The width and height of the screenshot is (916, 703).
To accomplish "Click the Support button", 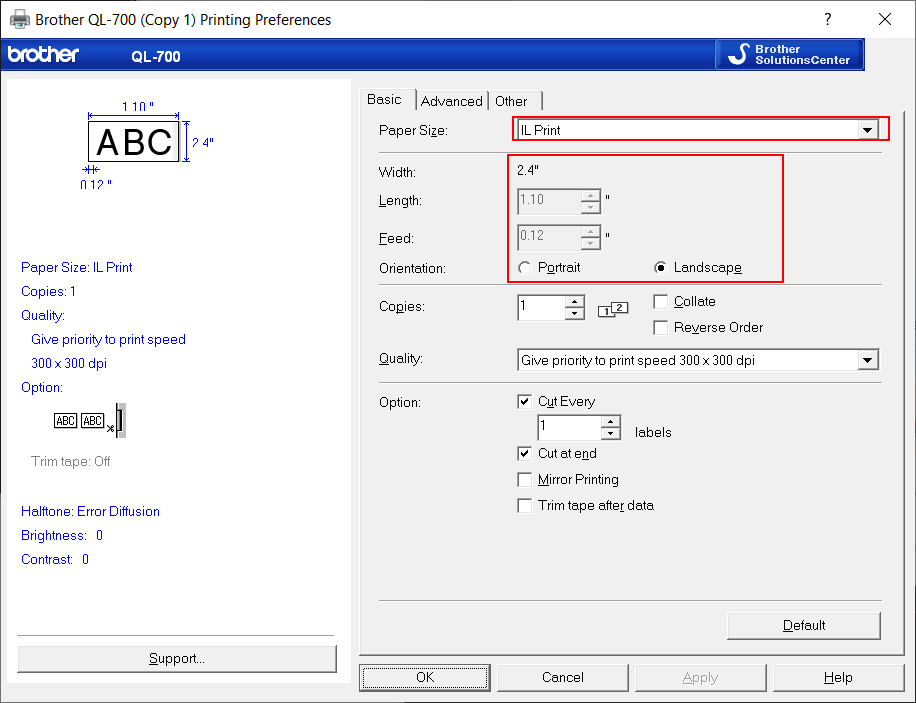I will (176, 658).
